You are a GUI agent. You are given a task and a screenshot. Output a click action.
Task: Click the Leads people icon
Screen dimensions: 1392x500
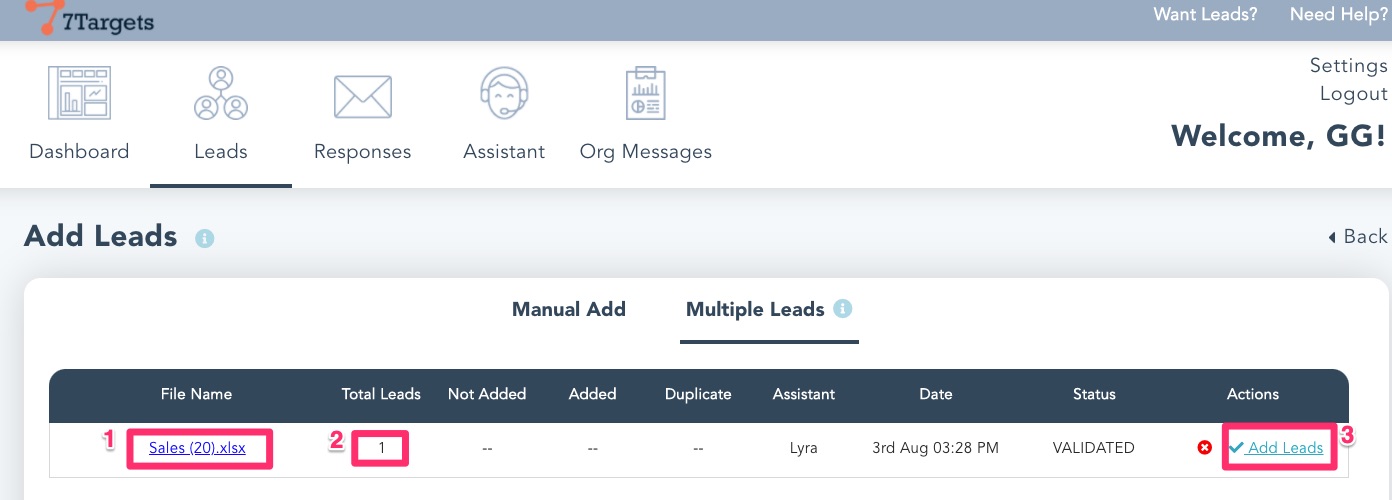tap(220, 94)
